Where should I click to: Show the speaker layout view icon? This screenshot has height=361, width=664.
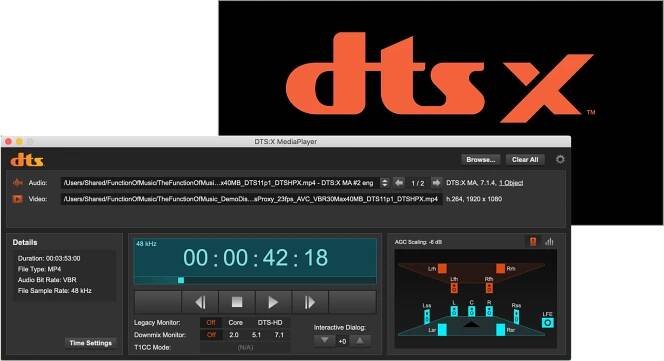(x=533, y=242)
